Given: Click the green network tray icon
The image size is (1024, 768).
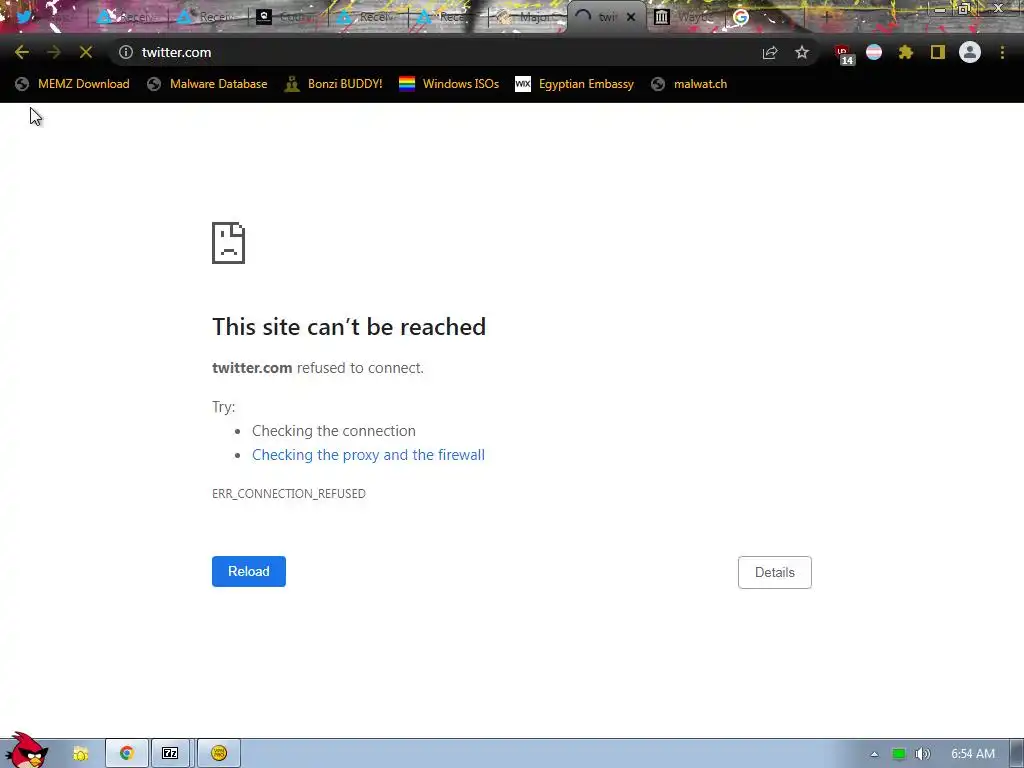Looking at the screenshot, I should [x=899, y=754].
